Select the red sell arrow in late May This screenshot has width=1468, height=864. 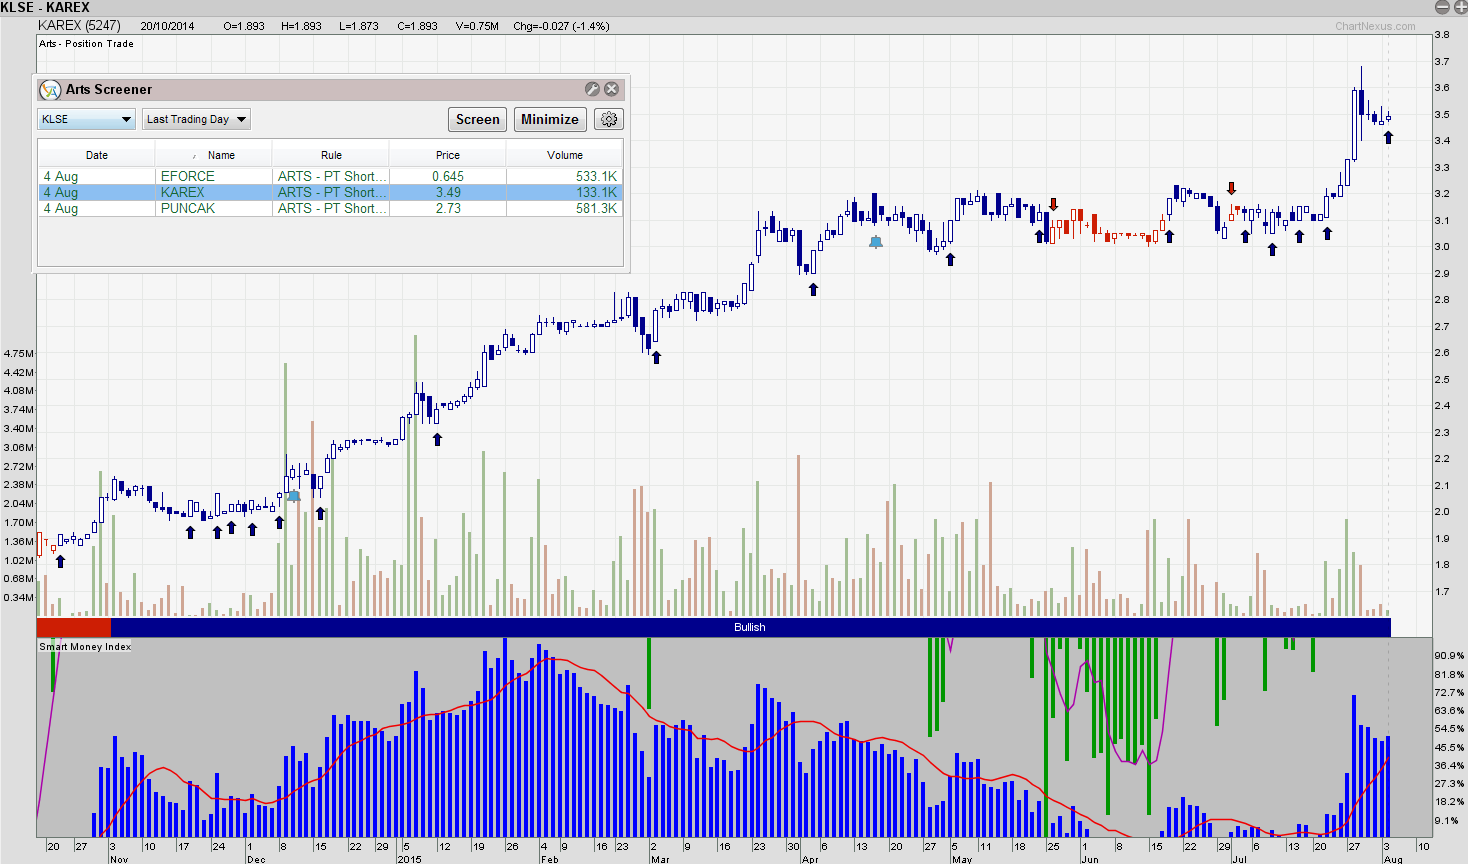(x=1053, y=205)
